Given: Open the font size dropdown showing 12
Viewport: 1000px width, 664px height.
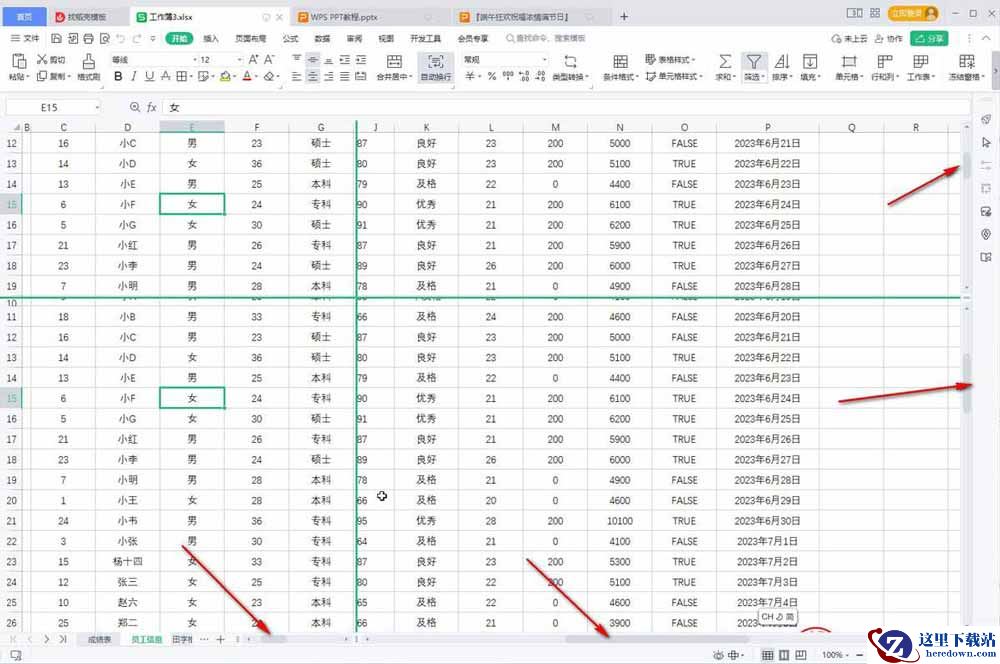Looking at the screenshot, I should (240, 59).
